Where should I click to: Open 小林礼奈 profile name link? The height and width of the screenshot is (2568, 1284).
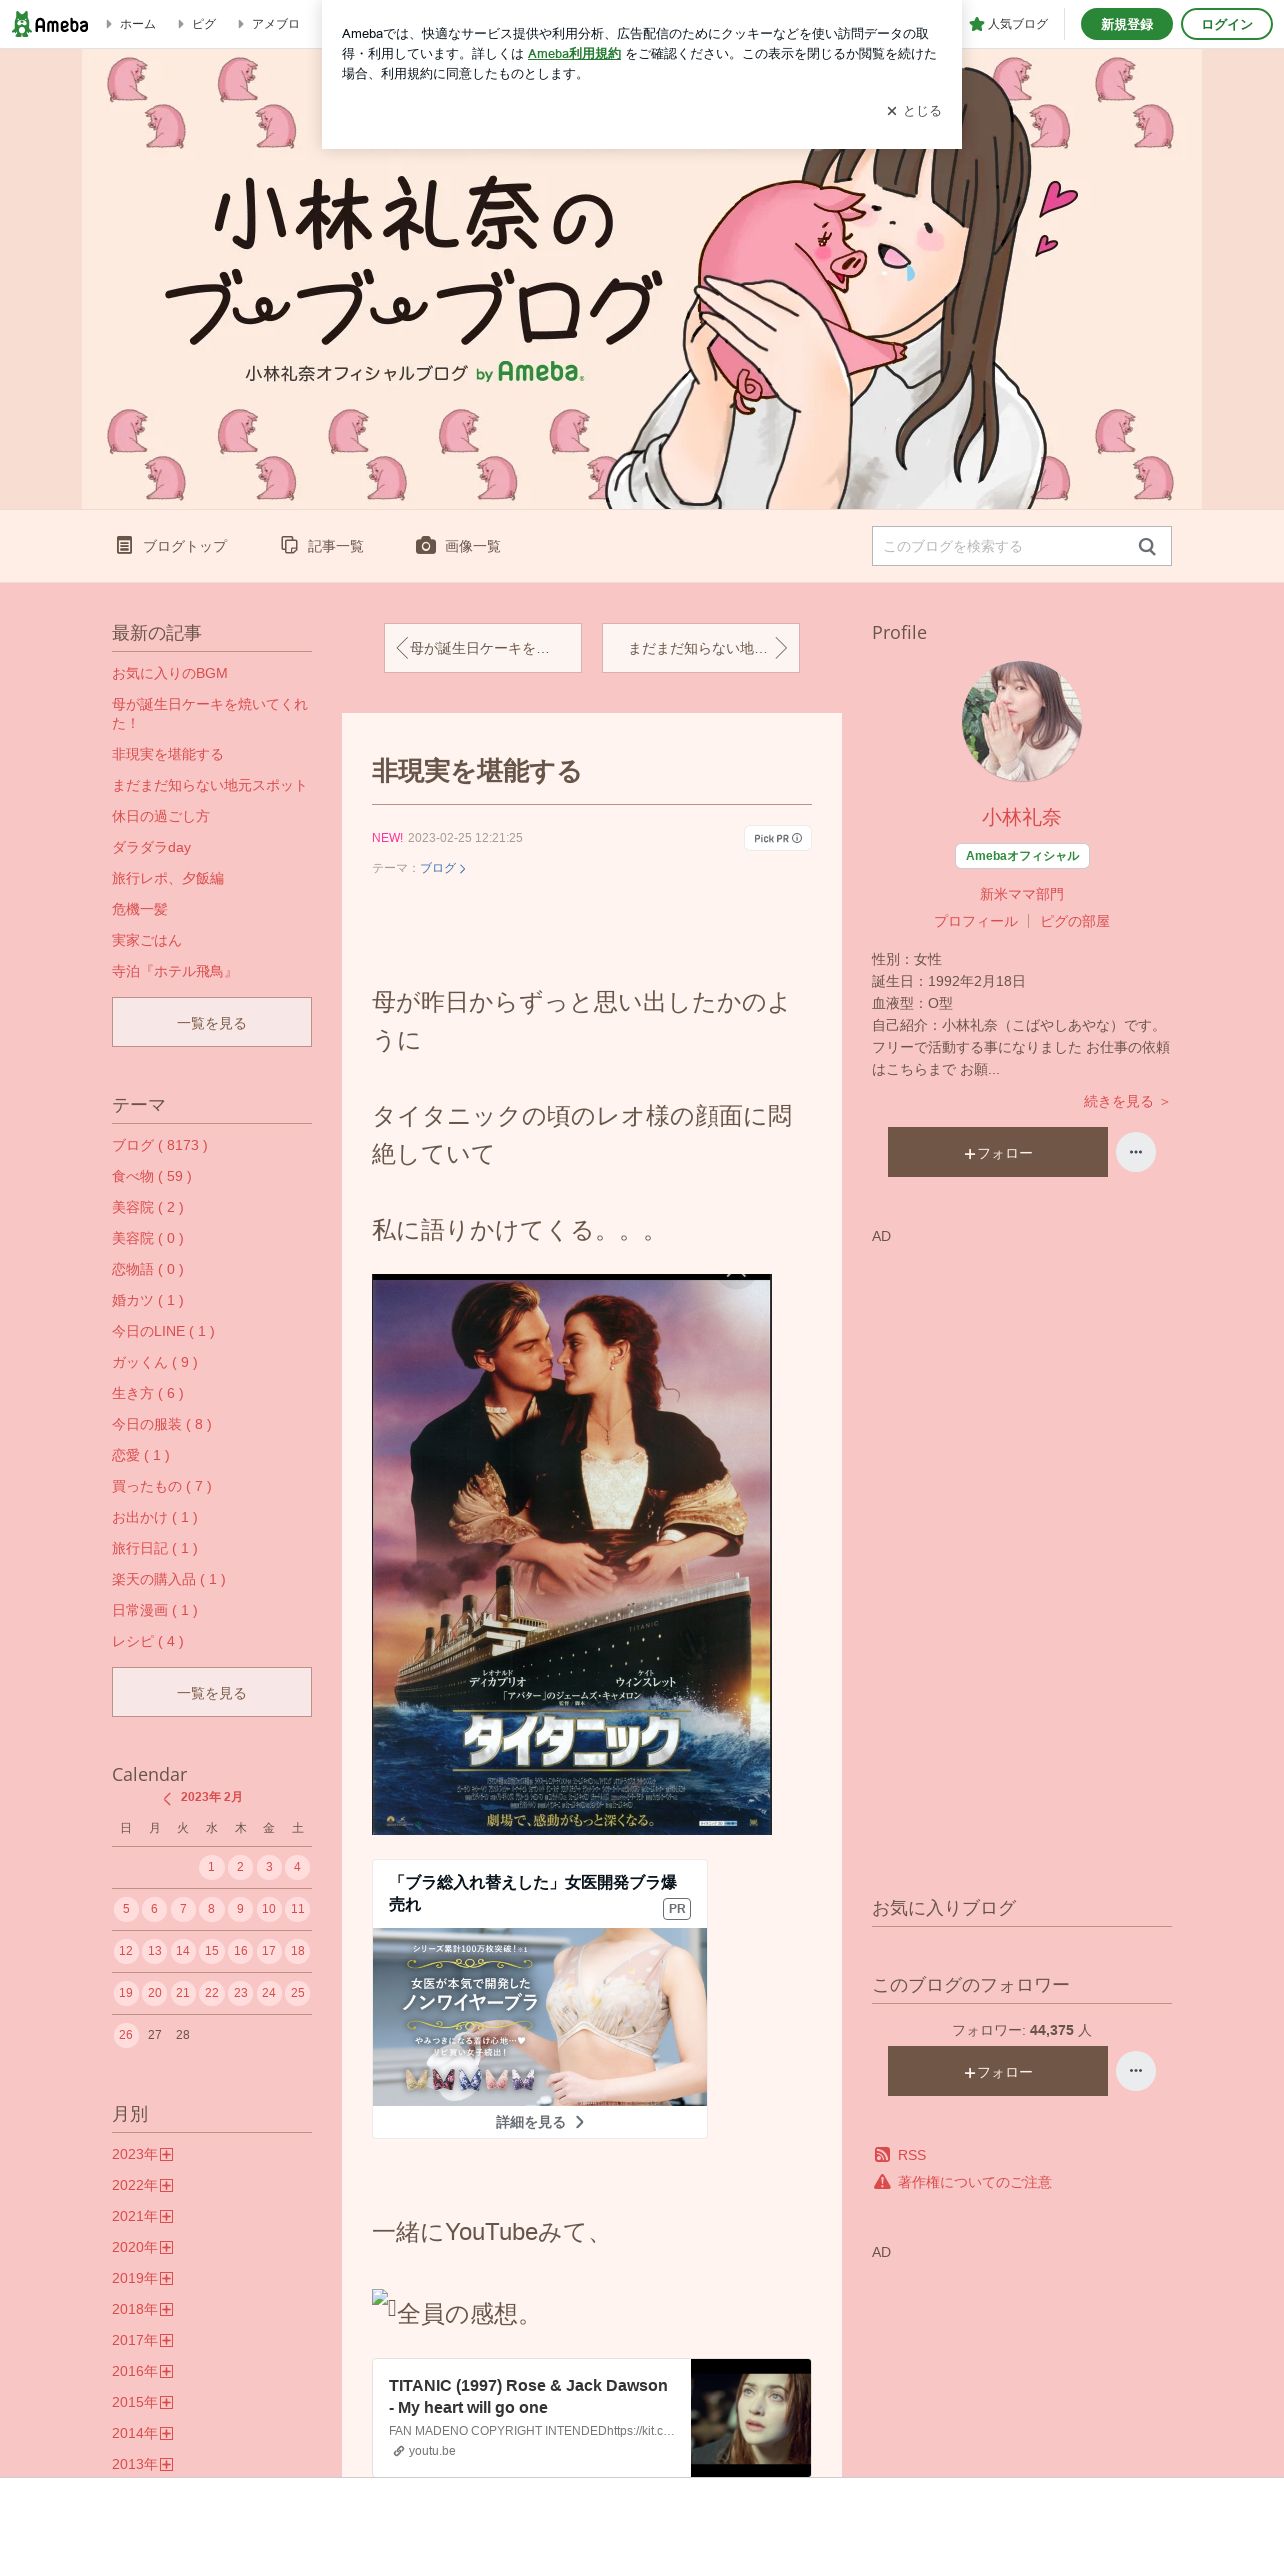(x=1022, y=817)
